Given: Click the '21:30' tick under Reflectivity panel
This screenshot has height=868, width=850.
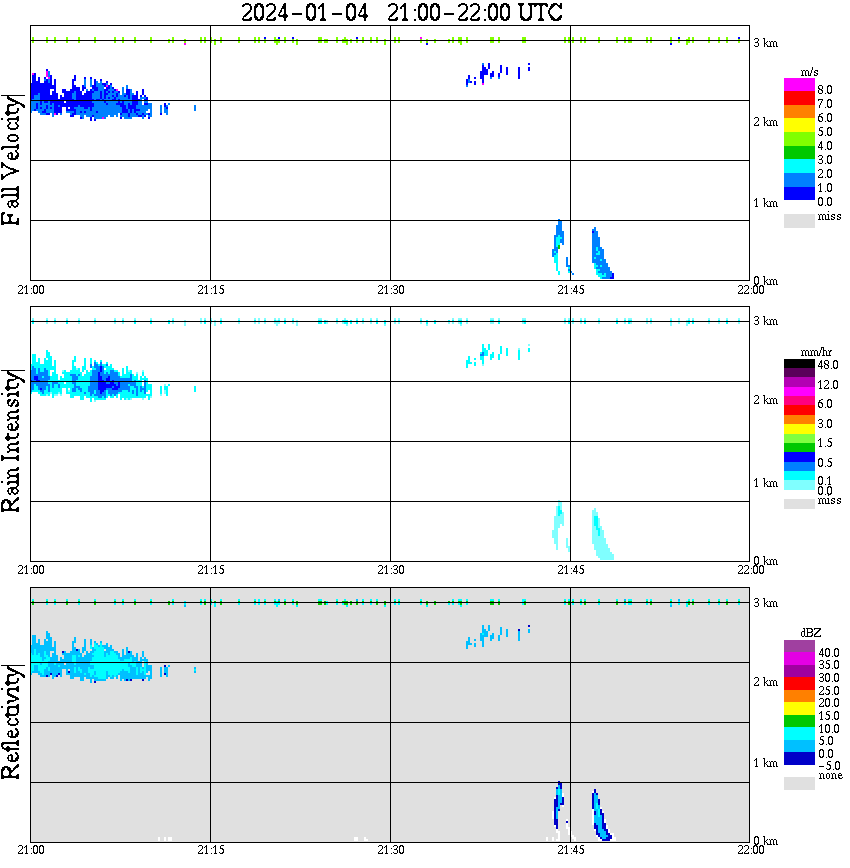Looking at the screenshot, I should click(391, 850).
